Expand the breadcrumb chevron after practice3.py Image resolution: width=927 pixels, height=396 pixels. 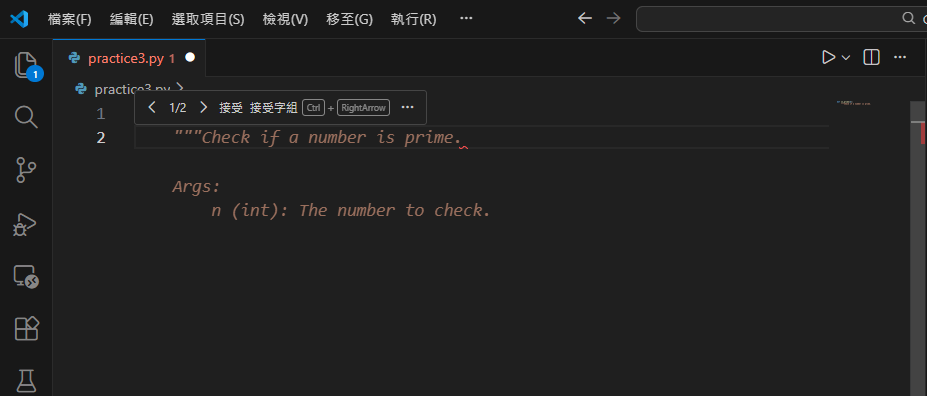(x=180, y=88)
